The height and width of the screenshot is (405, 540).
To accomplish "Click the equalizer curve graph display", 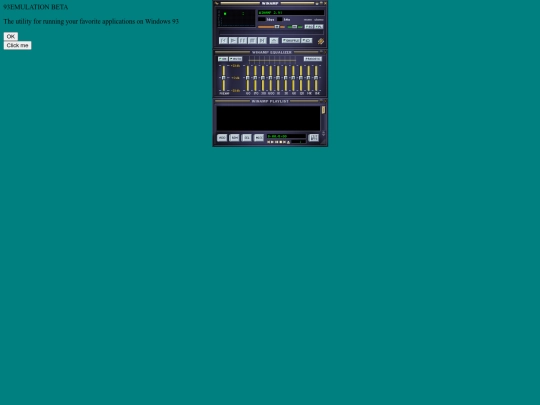I will click(x=272, y=60).
